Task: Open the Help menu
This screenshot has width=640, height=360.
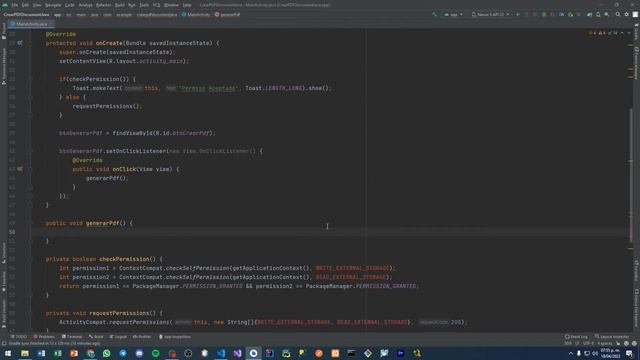Action: (187, 5)
